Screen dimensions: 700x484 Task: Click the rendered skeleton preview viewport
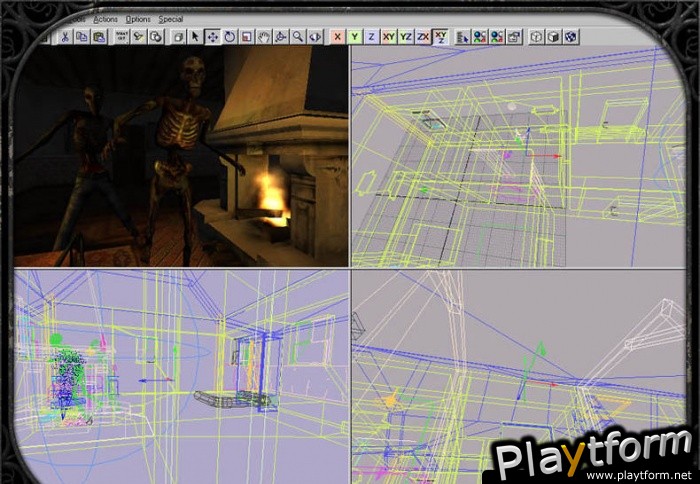pos(181,156)
